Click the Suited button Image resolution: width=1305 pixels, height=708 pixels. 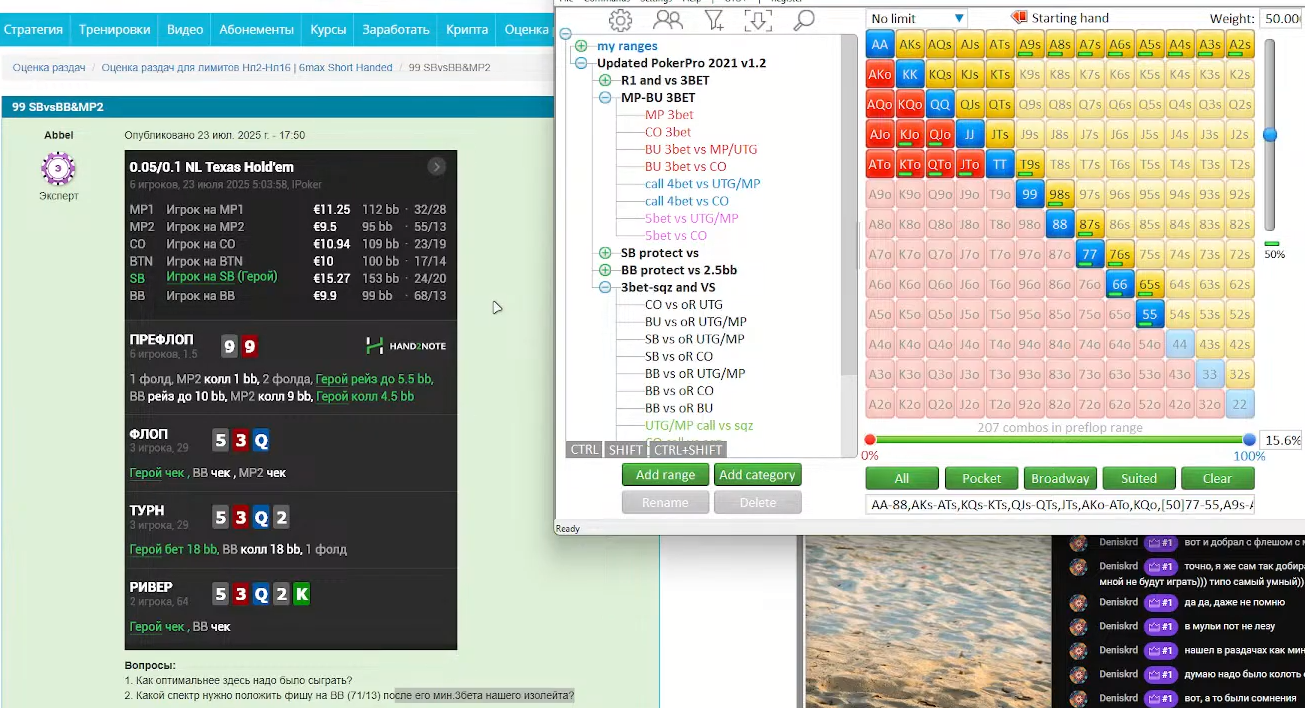[x=1139, y=478]
